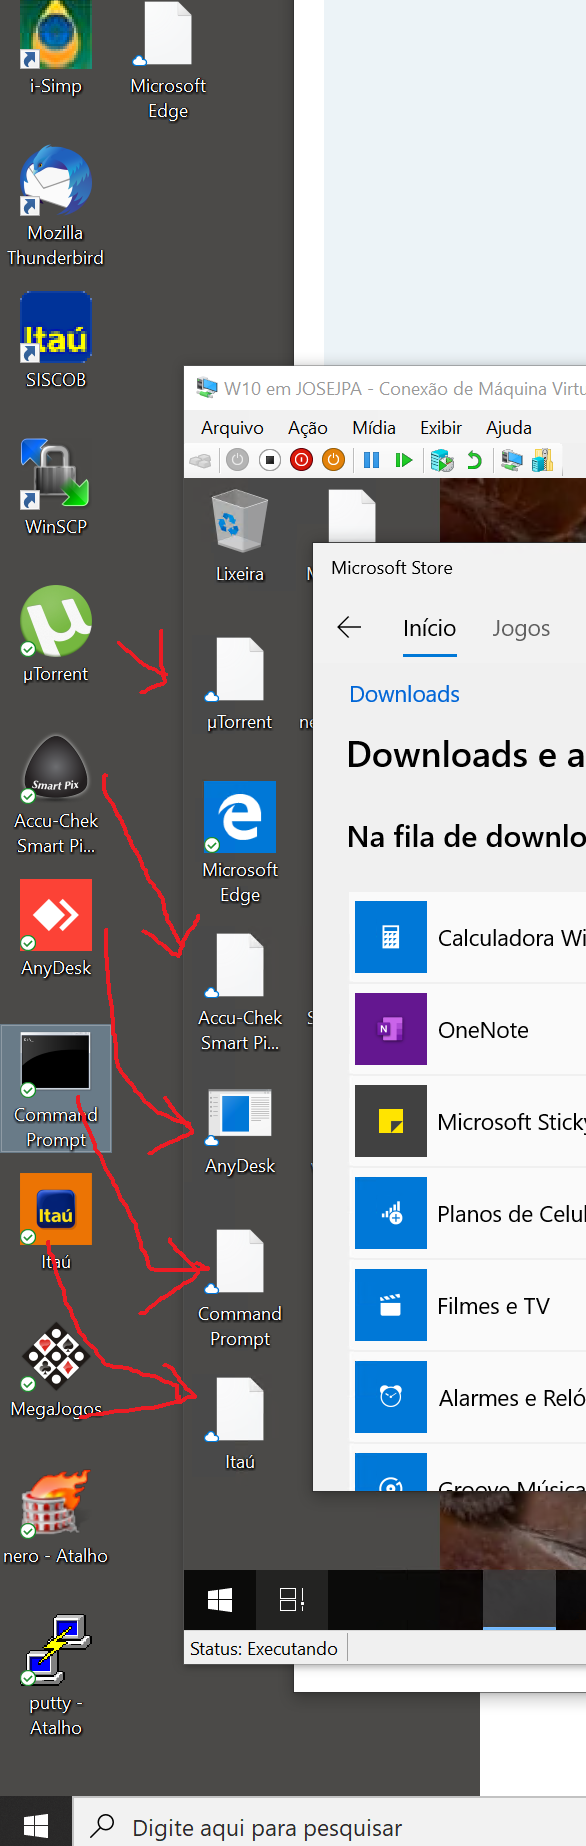Viewport: 586px width, 1846px height.
Task: Click the green Reset play icon in toolbar
Action: [x=403, y=460]
